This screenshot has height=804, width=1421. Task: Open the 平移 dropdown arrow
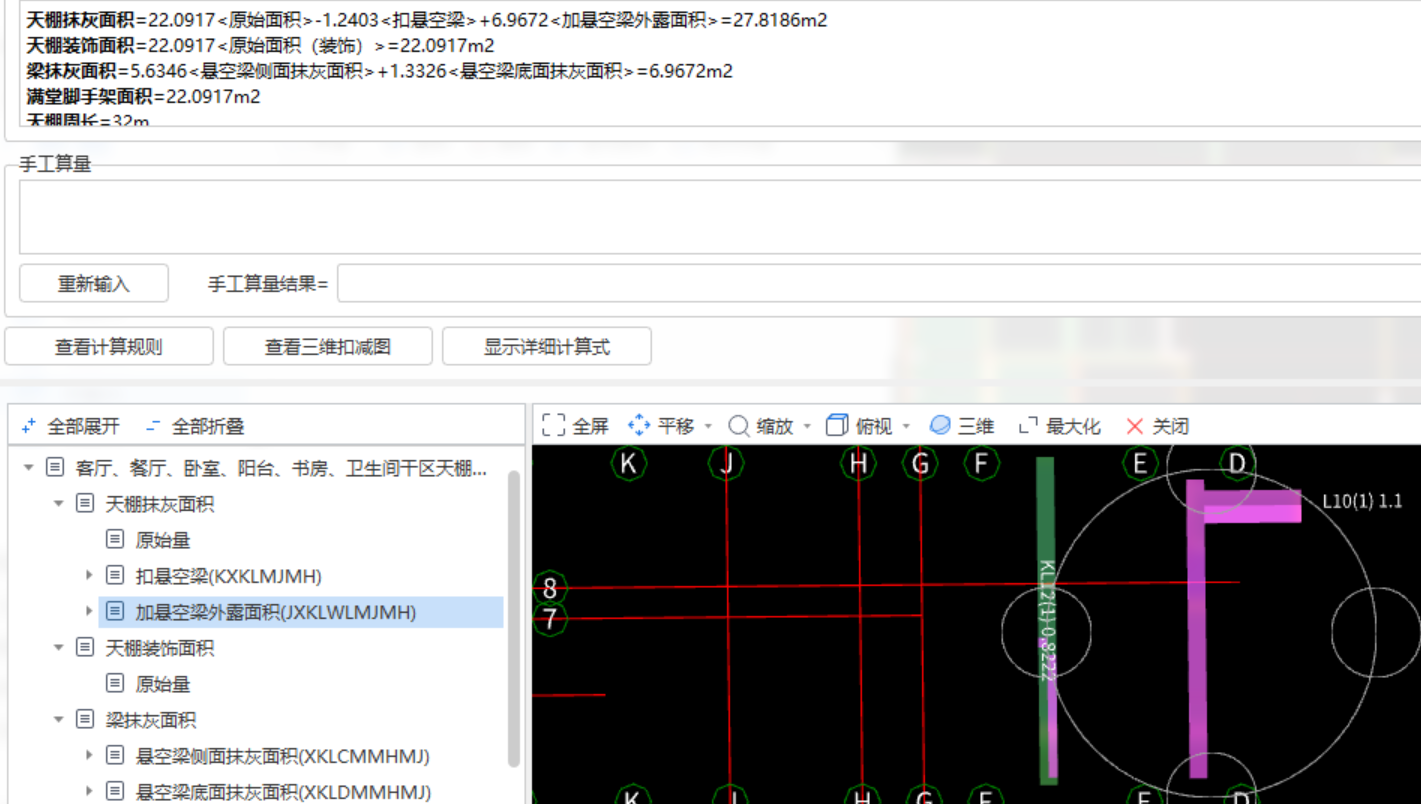click(708, 427)
